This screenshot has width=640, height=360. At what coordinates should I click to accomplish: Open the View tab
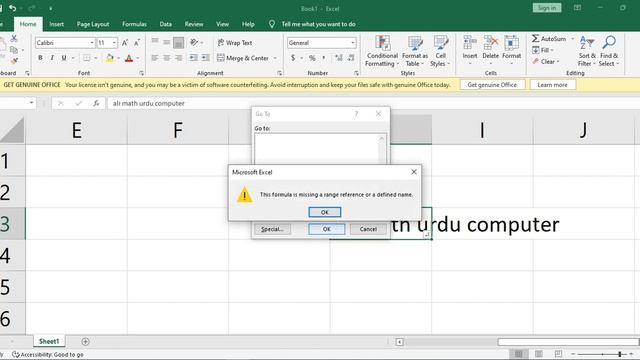point(222,24)
